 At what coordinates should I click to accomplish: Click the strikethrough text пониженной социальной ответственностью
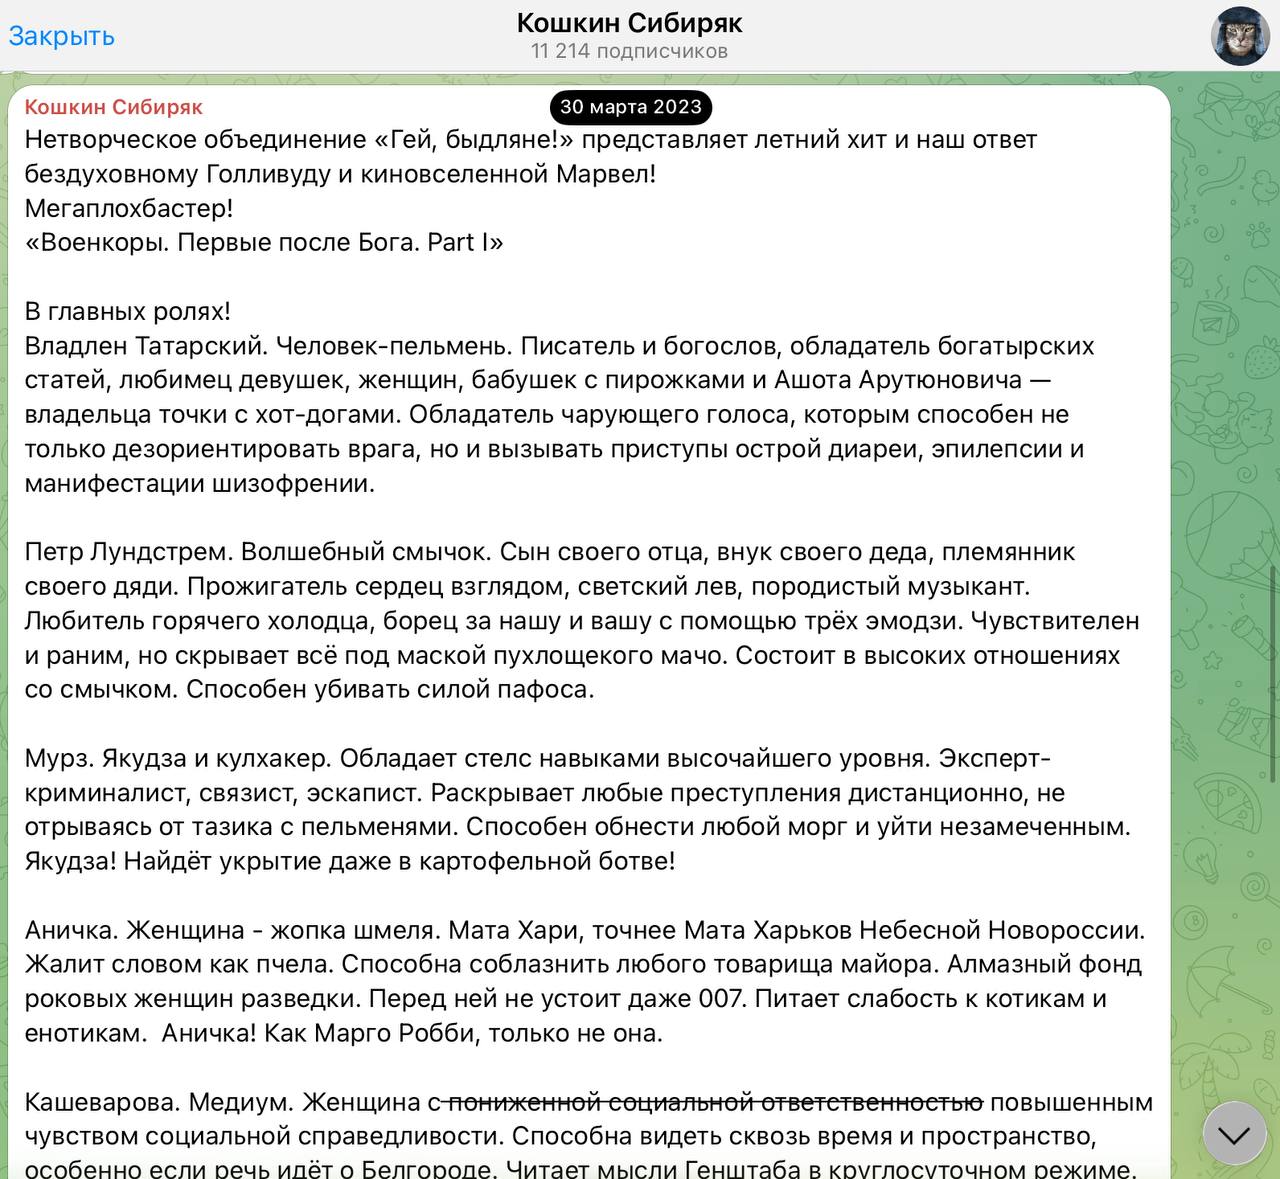(712, 1102)
